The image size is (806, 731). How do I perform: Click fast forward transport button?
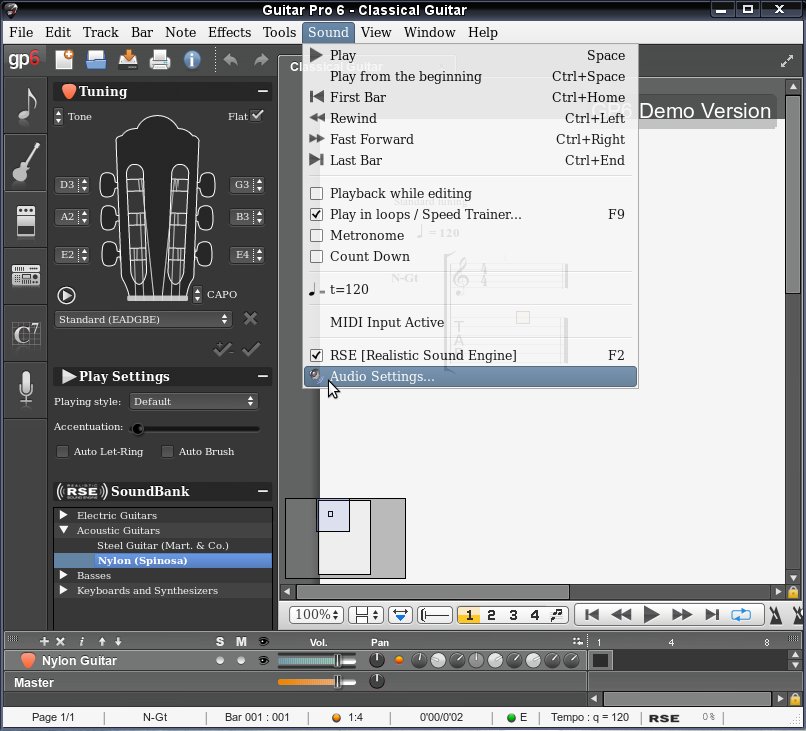[x=682, y=614]
